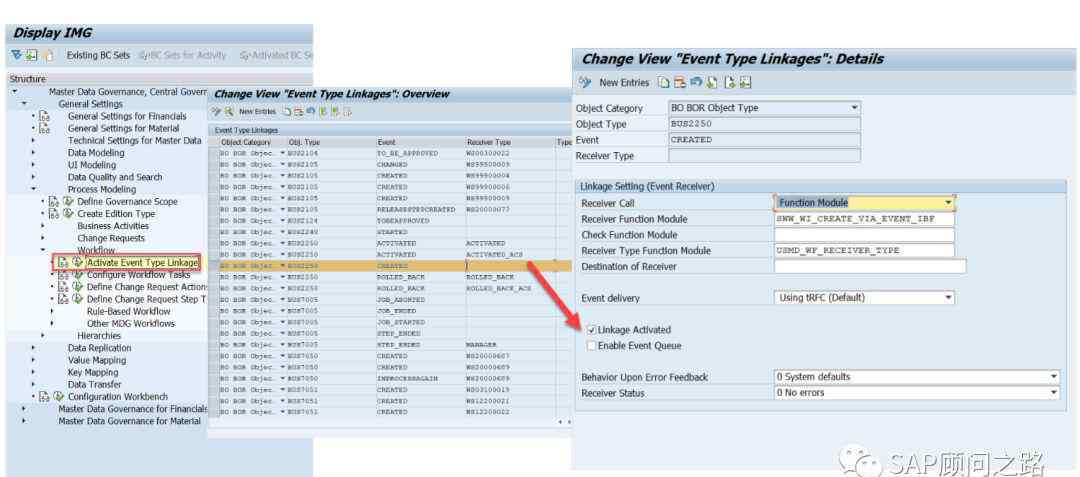Expand the Data Replication tree node
Screen dimensions: 1080x477
click(x=33, y=348)
